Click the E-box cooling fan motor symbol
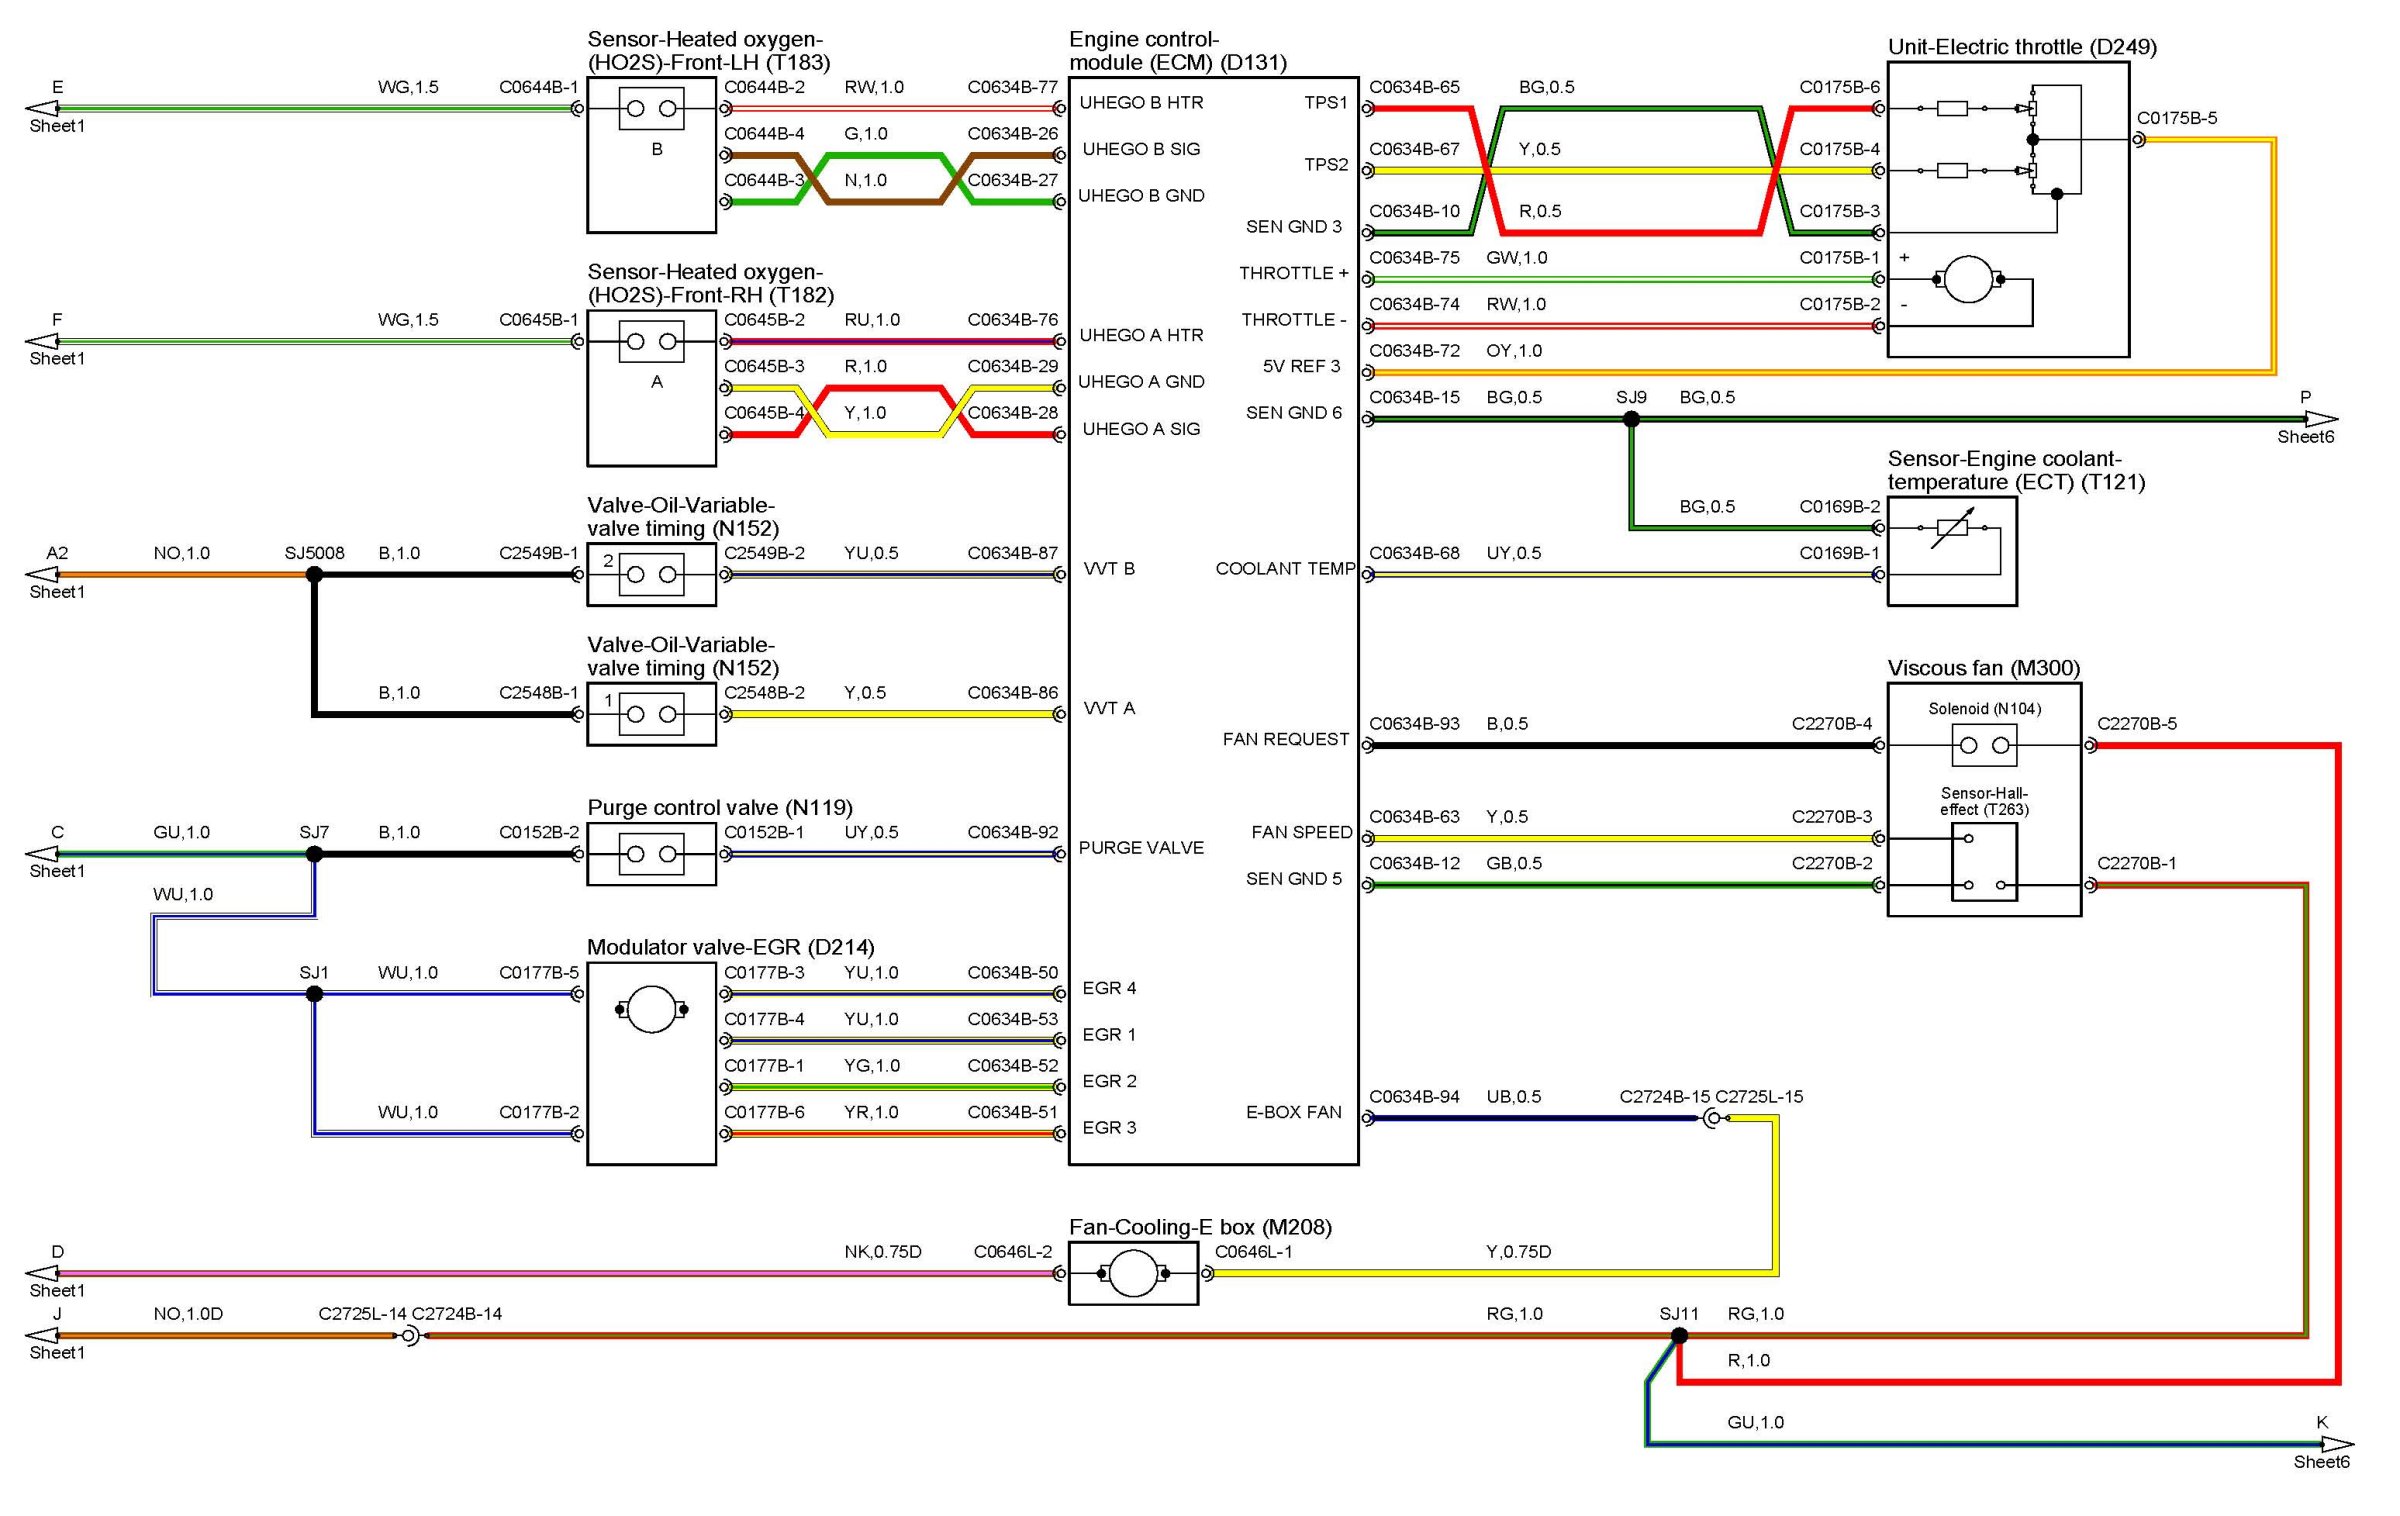 click(1133, 1273)
